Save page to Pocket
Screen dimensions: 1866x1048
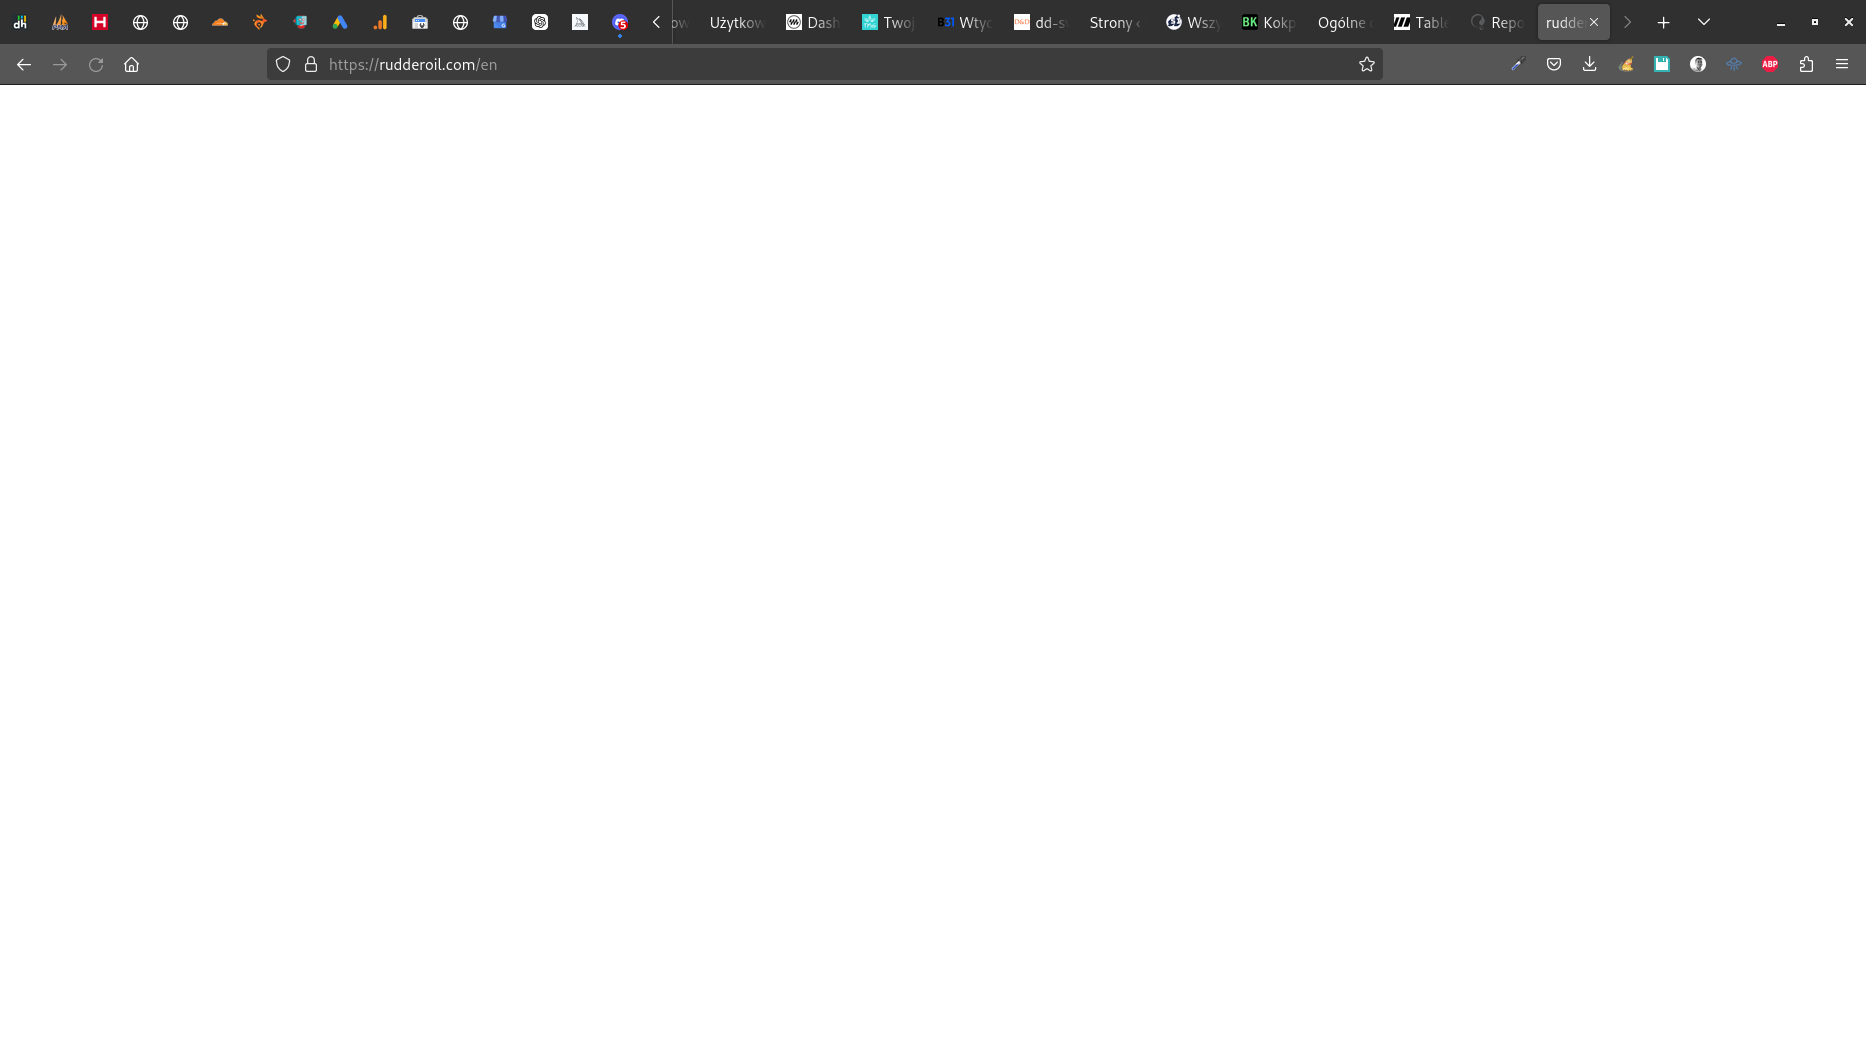[1554, 64]
